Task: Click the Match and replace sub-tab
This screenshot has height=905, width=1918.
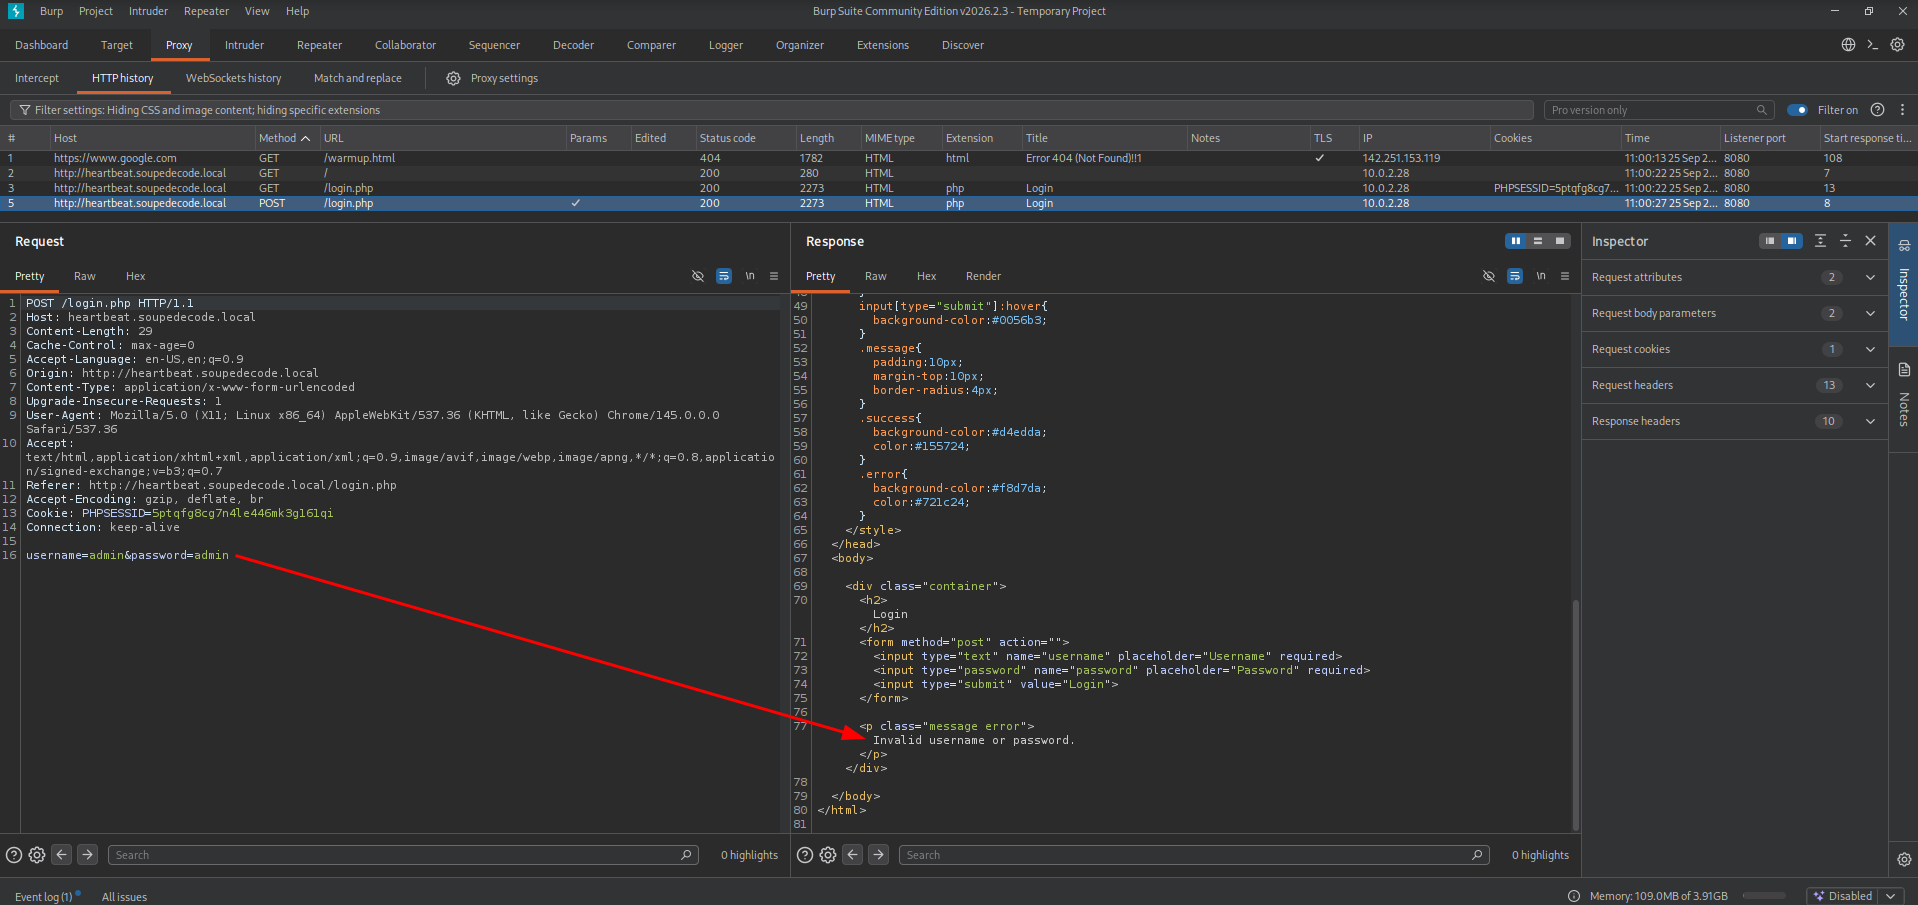Action: (x=357, y=78)
